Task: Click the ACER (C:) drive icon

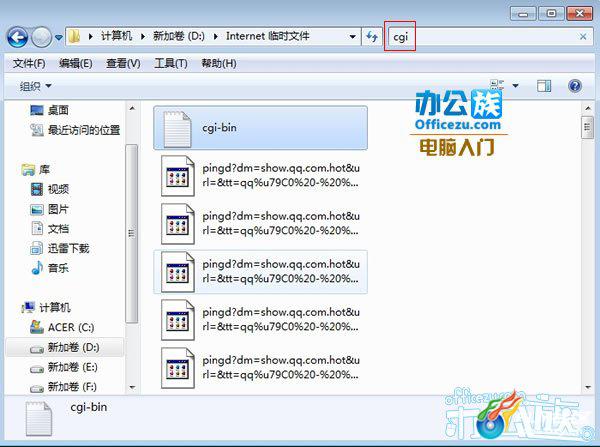Action: pyautogui.click(x=37, y=327)
